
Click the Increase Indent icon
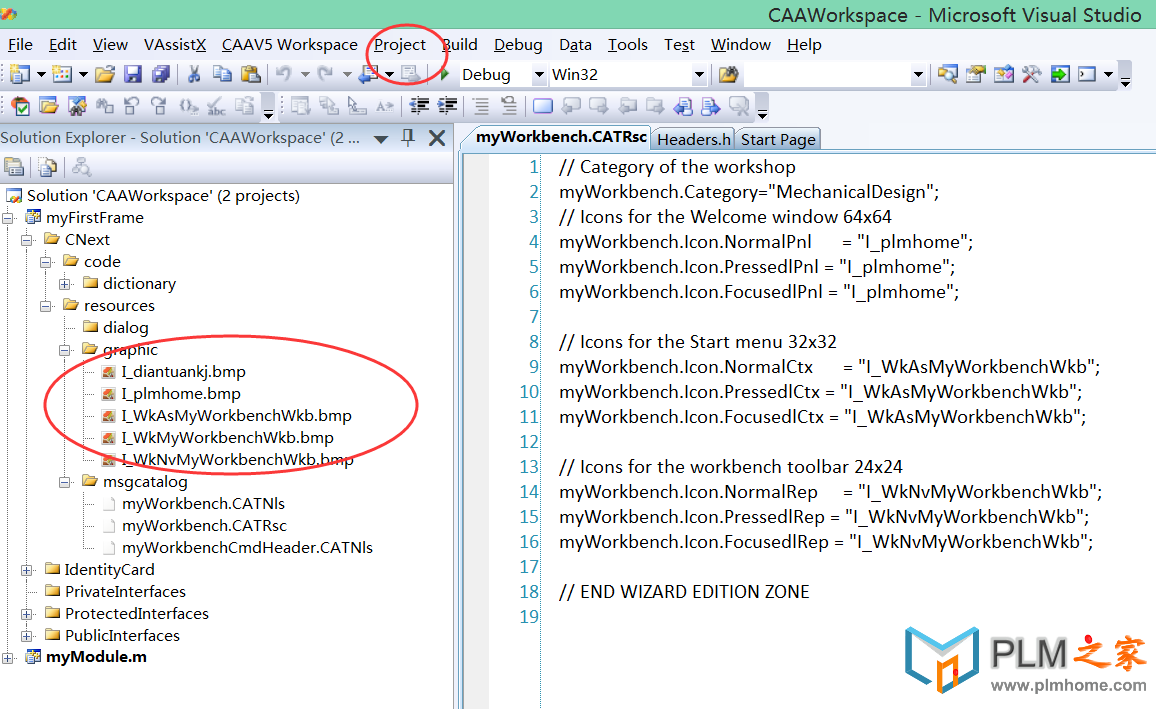[x=447, y=106]
